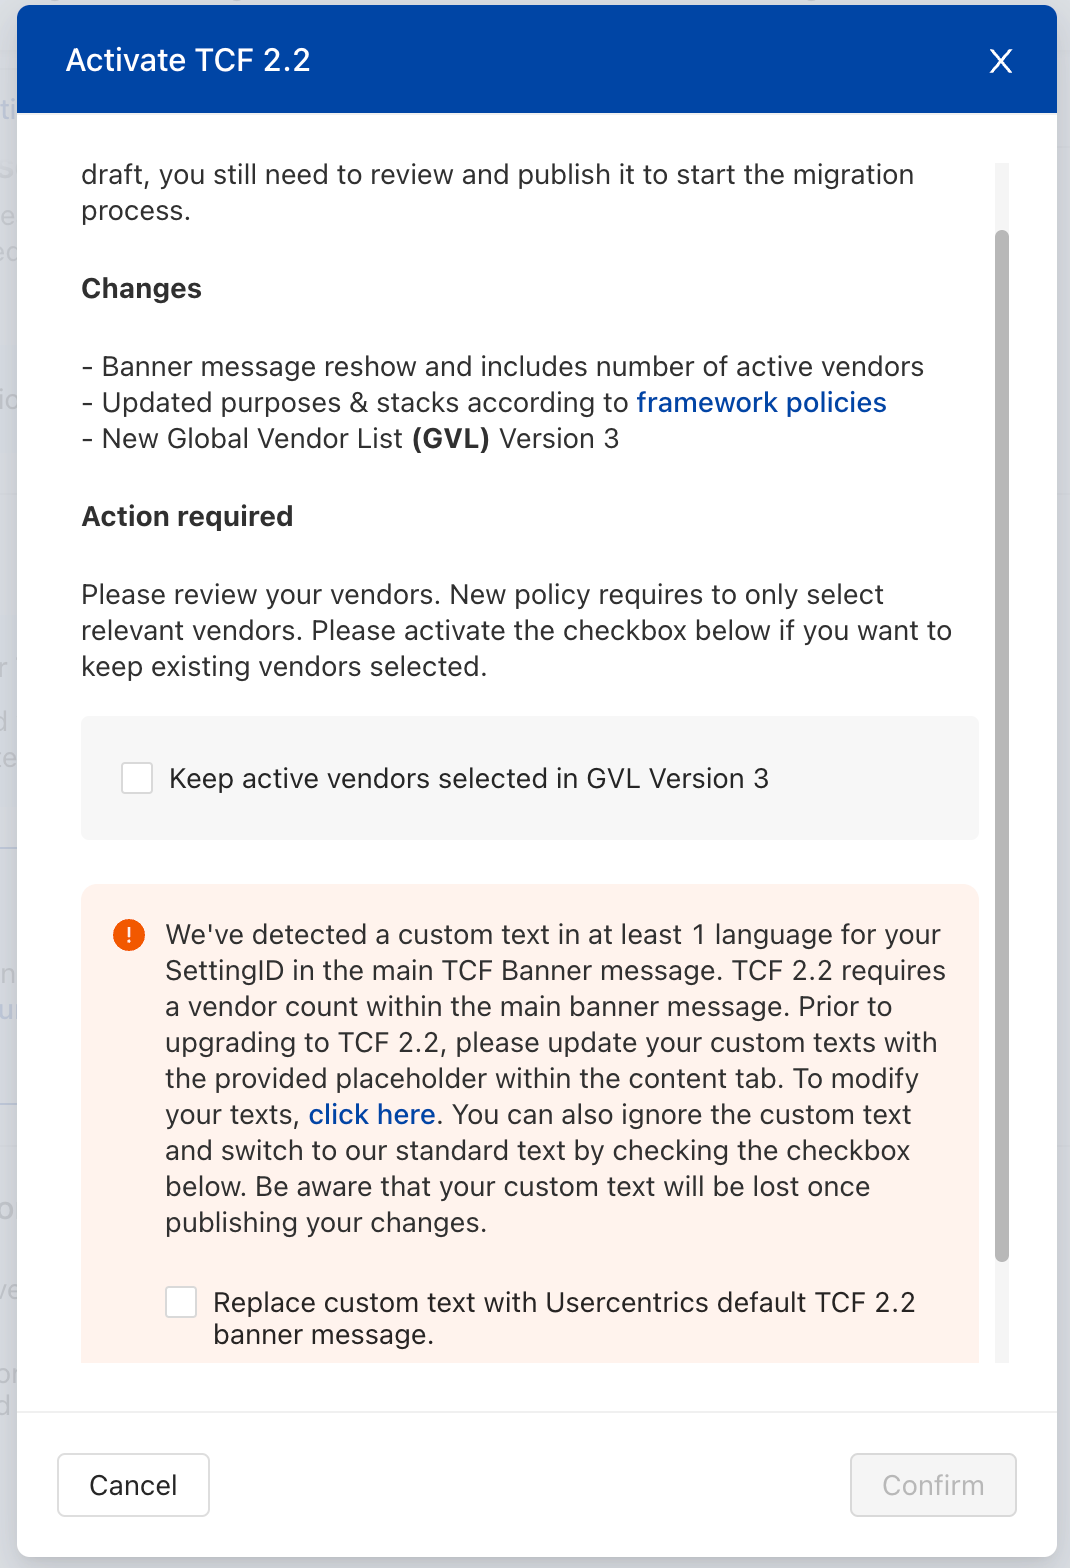Click the 'Replace custom text with Usercentrics default' label
The width and height of the screenshot is (1070, 1568).
[564, 1318]
